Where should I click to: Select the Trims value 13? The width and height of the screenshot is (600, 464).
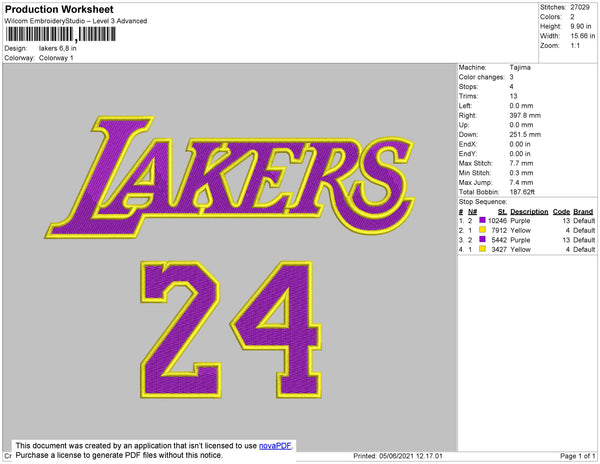point(513,96)
